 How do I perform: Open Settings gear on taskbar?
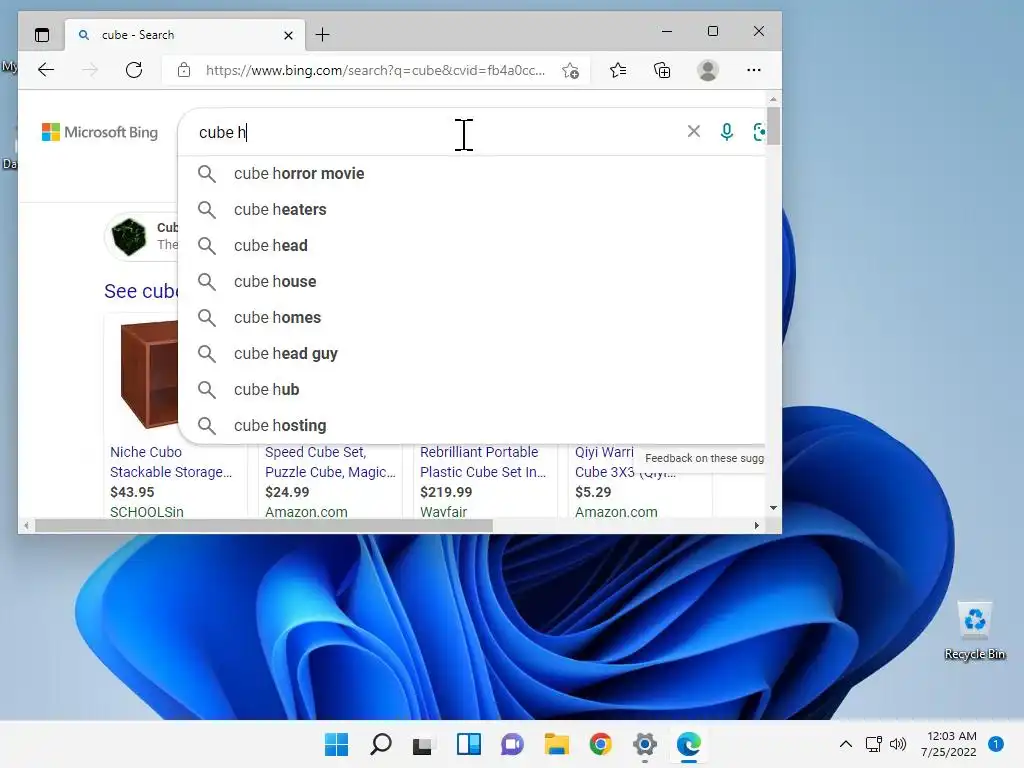(x=645, y=744)
